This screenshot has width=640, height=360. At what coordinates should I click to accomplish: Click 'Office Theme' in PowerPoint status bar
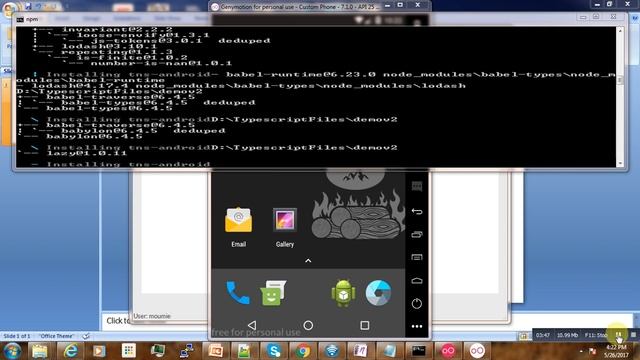(56, 336)
